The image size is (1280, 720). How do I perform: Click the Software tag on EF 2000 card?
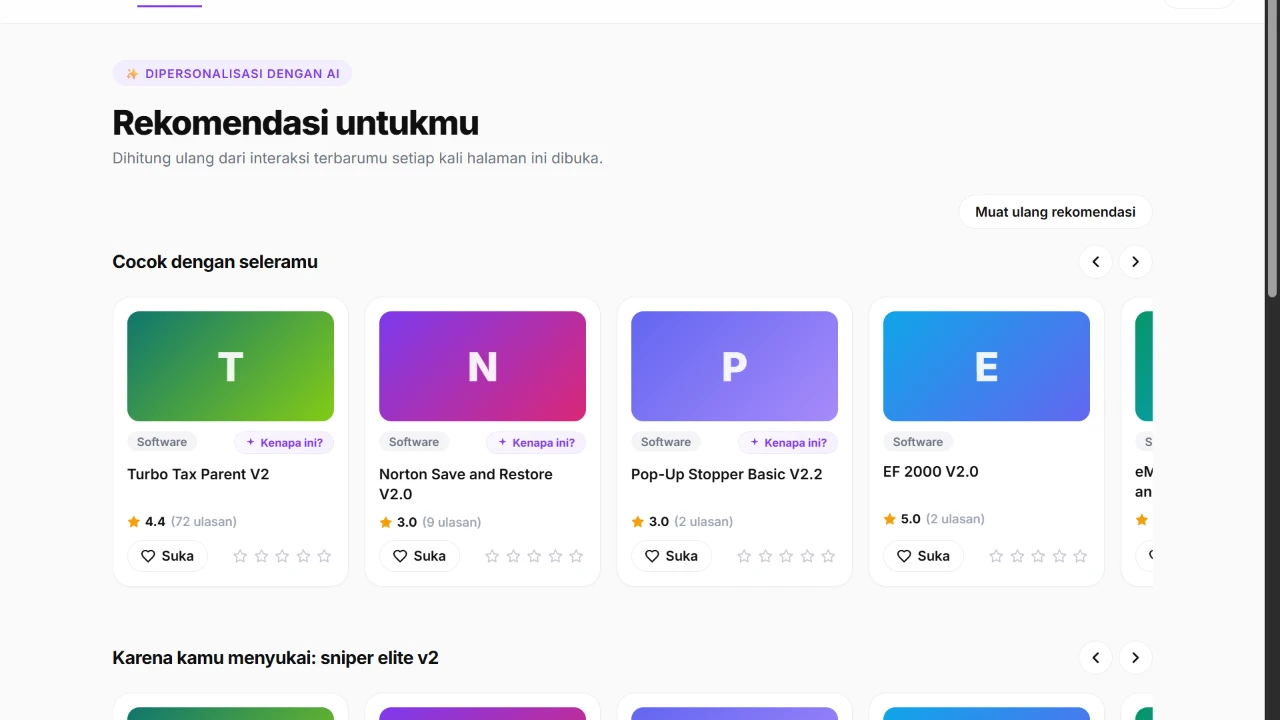click(918, 442)
